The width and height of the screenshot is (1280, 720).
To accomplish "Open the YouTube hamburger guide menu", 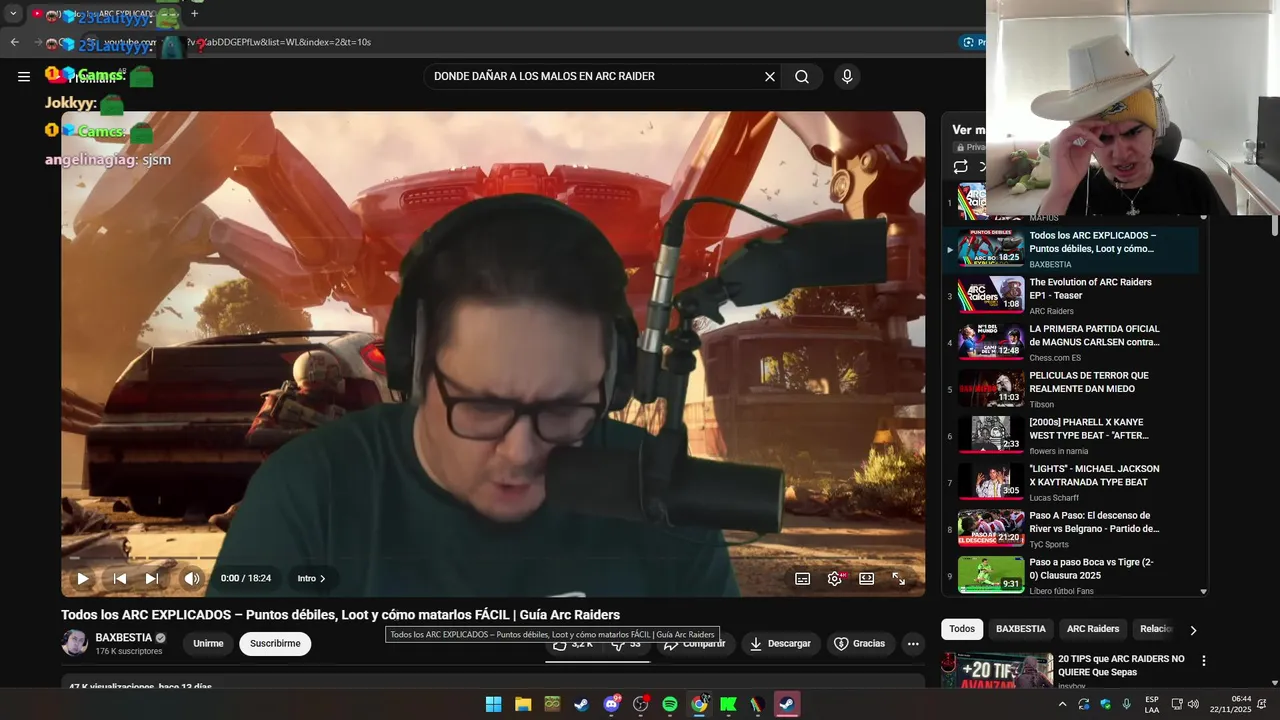I will coord(24,76).
